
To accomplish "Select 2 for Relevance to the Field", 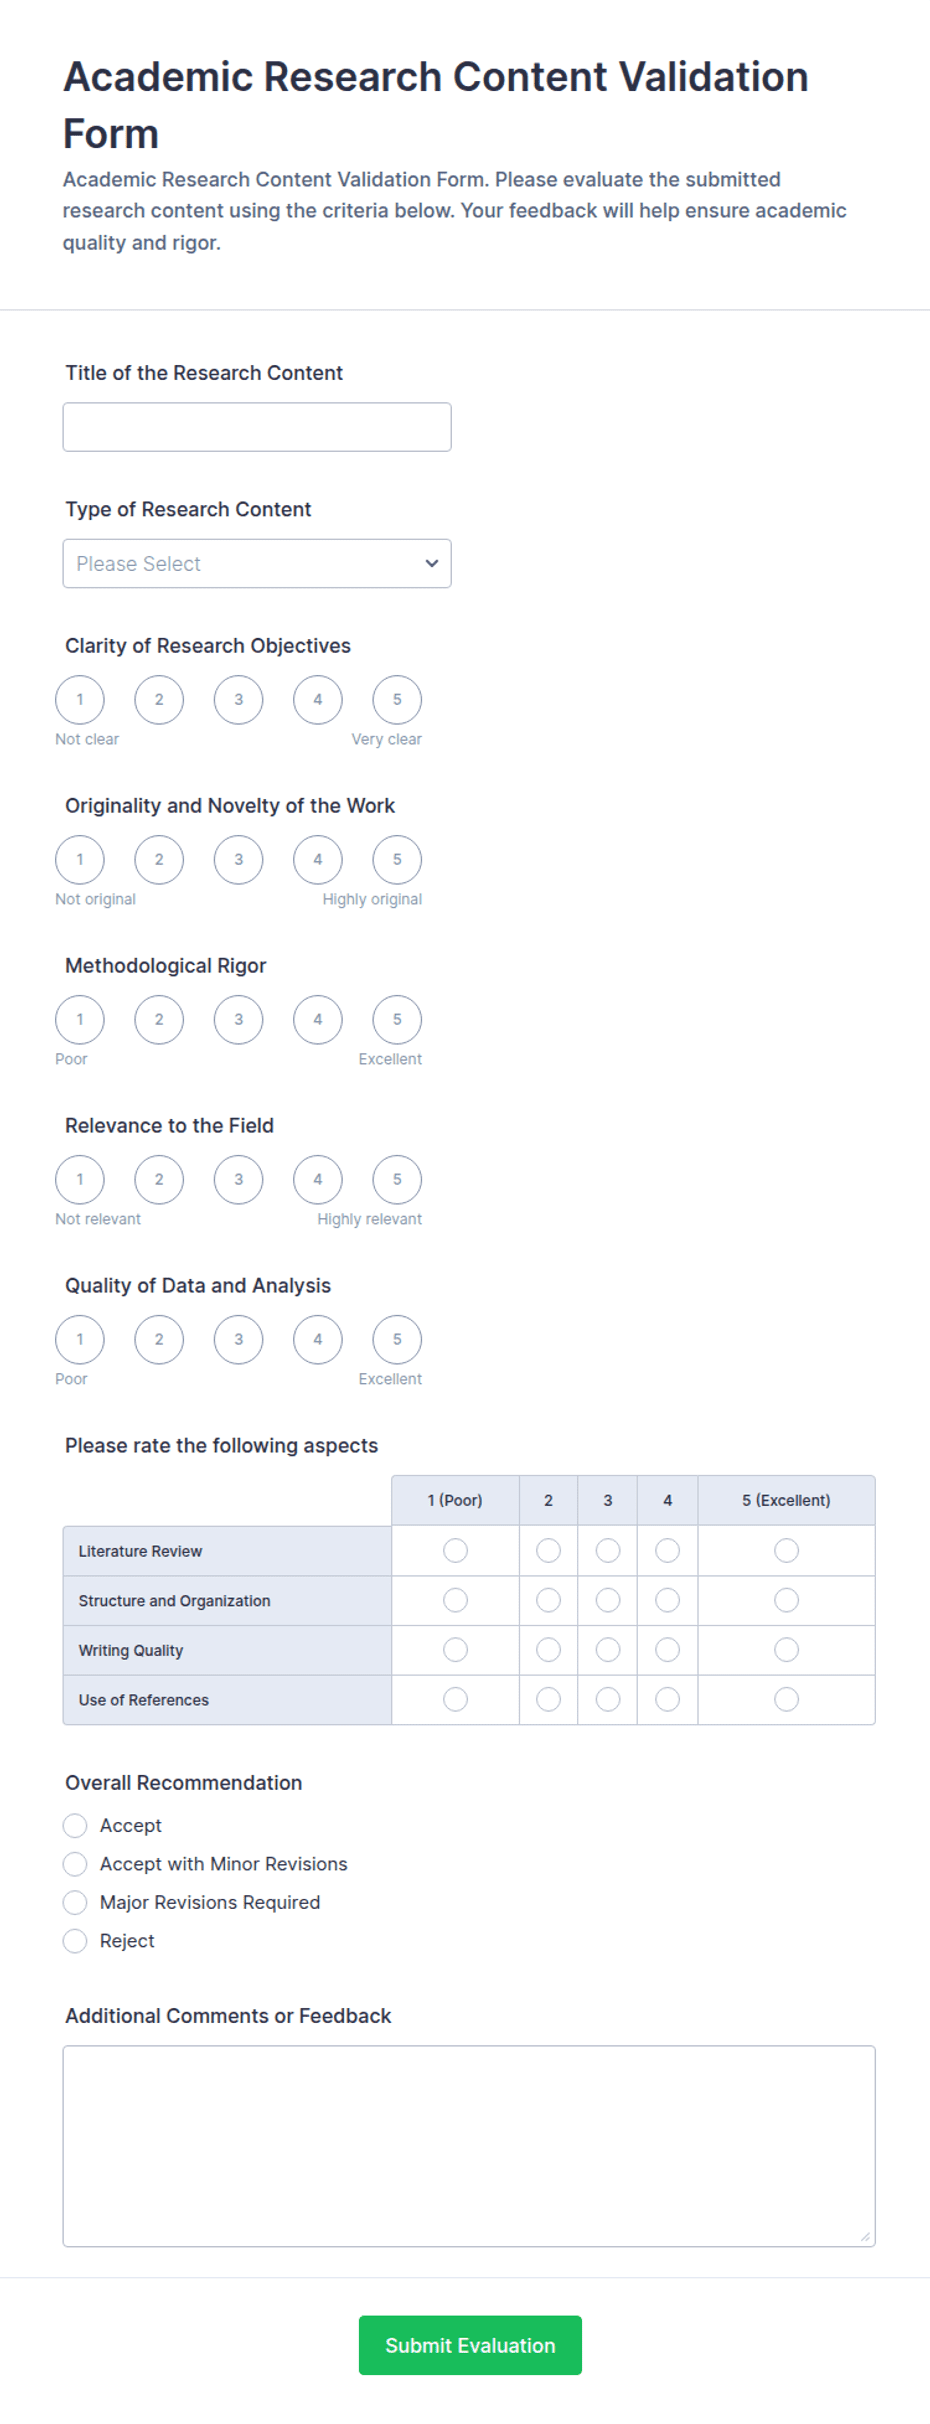I will (159, 1180).
